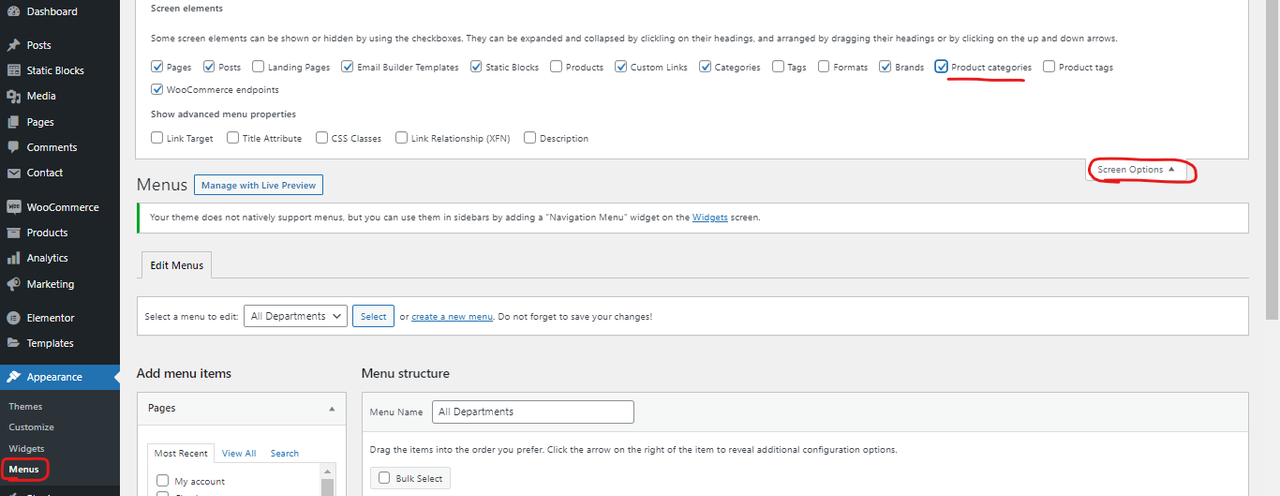Select the Comments bubble icon
This screenshot has height=496, width=1280.
tap(13, 147)
